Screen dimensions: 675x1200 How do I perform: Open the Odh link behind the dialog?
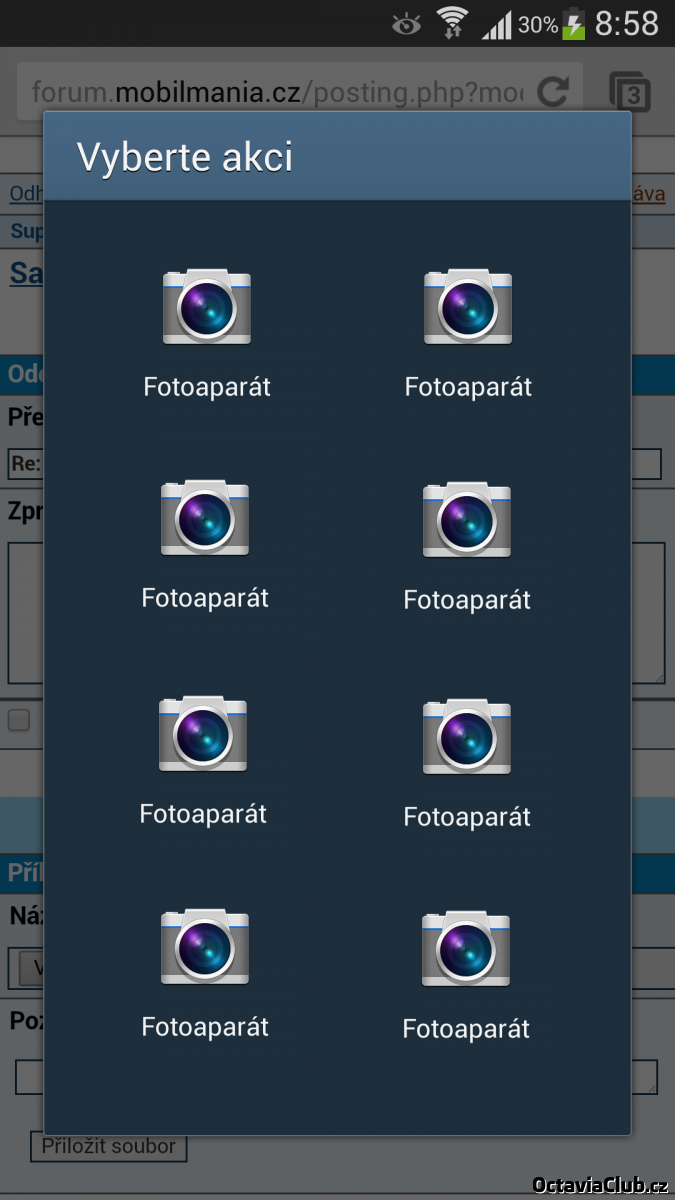pyautogui.click(x=25, y=193)
